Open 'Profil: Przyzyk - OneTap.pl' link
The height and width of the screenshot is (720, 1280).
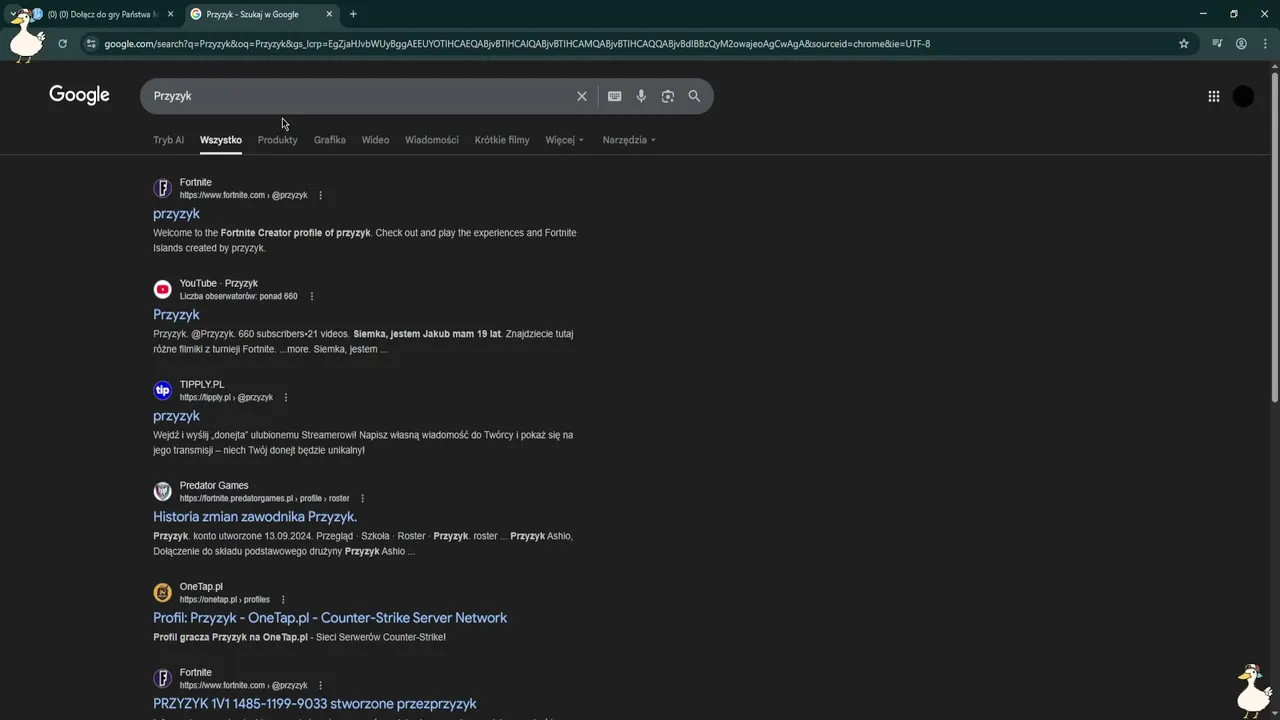click(330, 618)
